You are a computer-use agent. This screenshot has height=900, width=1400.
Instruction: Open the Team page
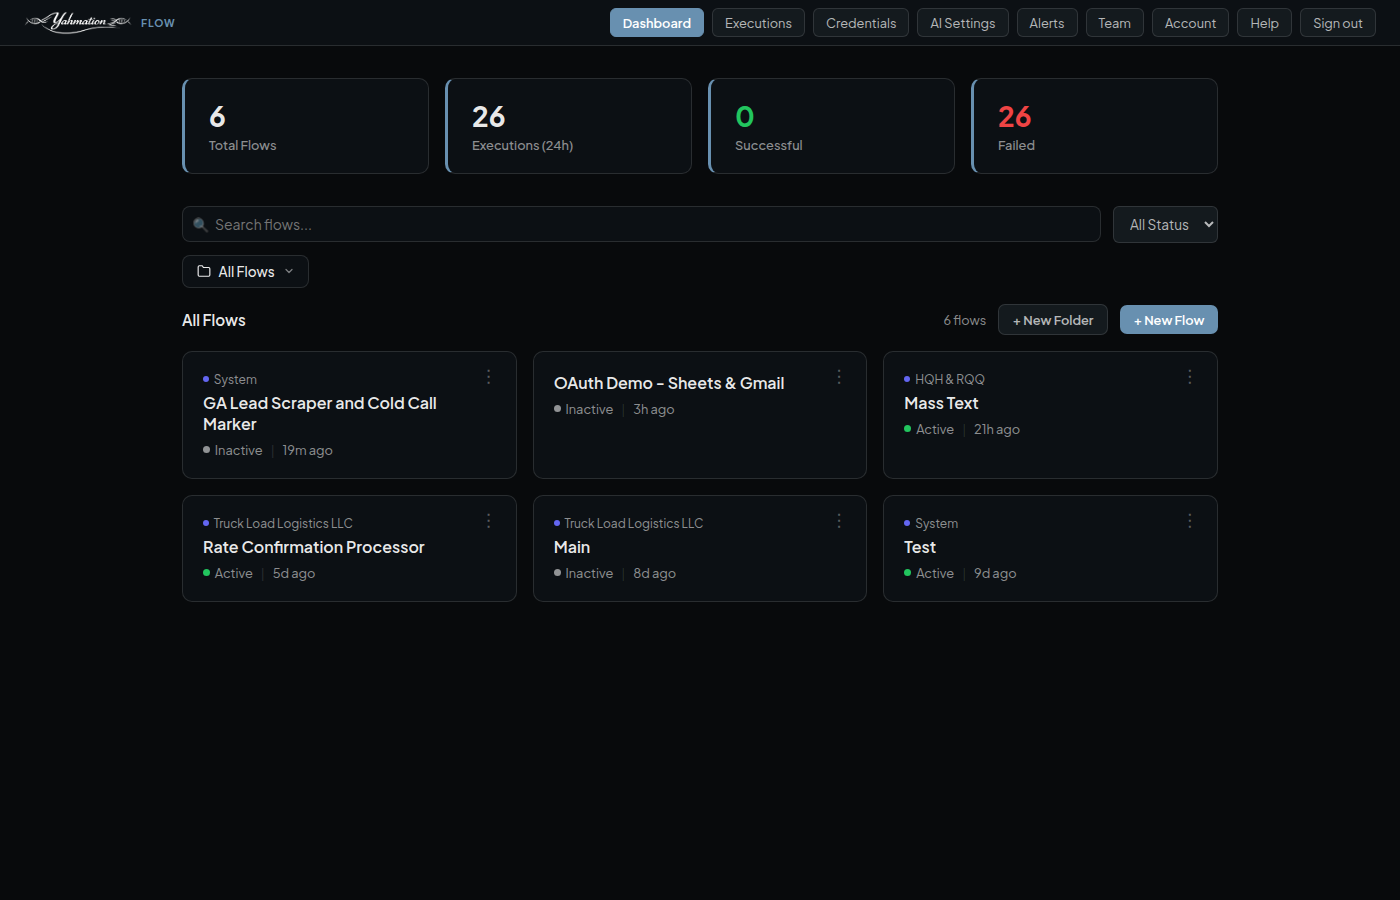click(1115, 23)
